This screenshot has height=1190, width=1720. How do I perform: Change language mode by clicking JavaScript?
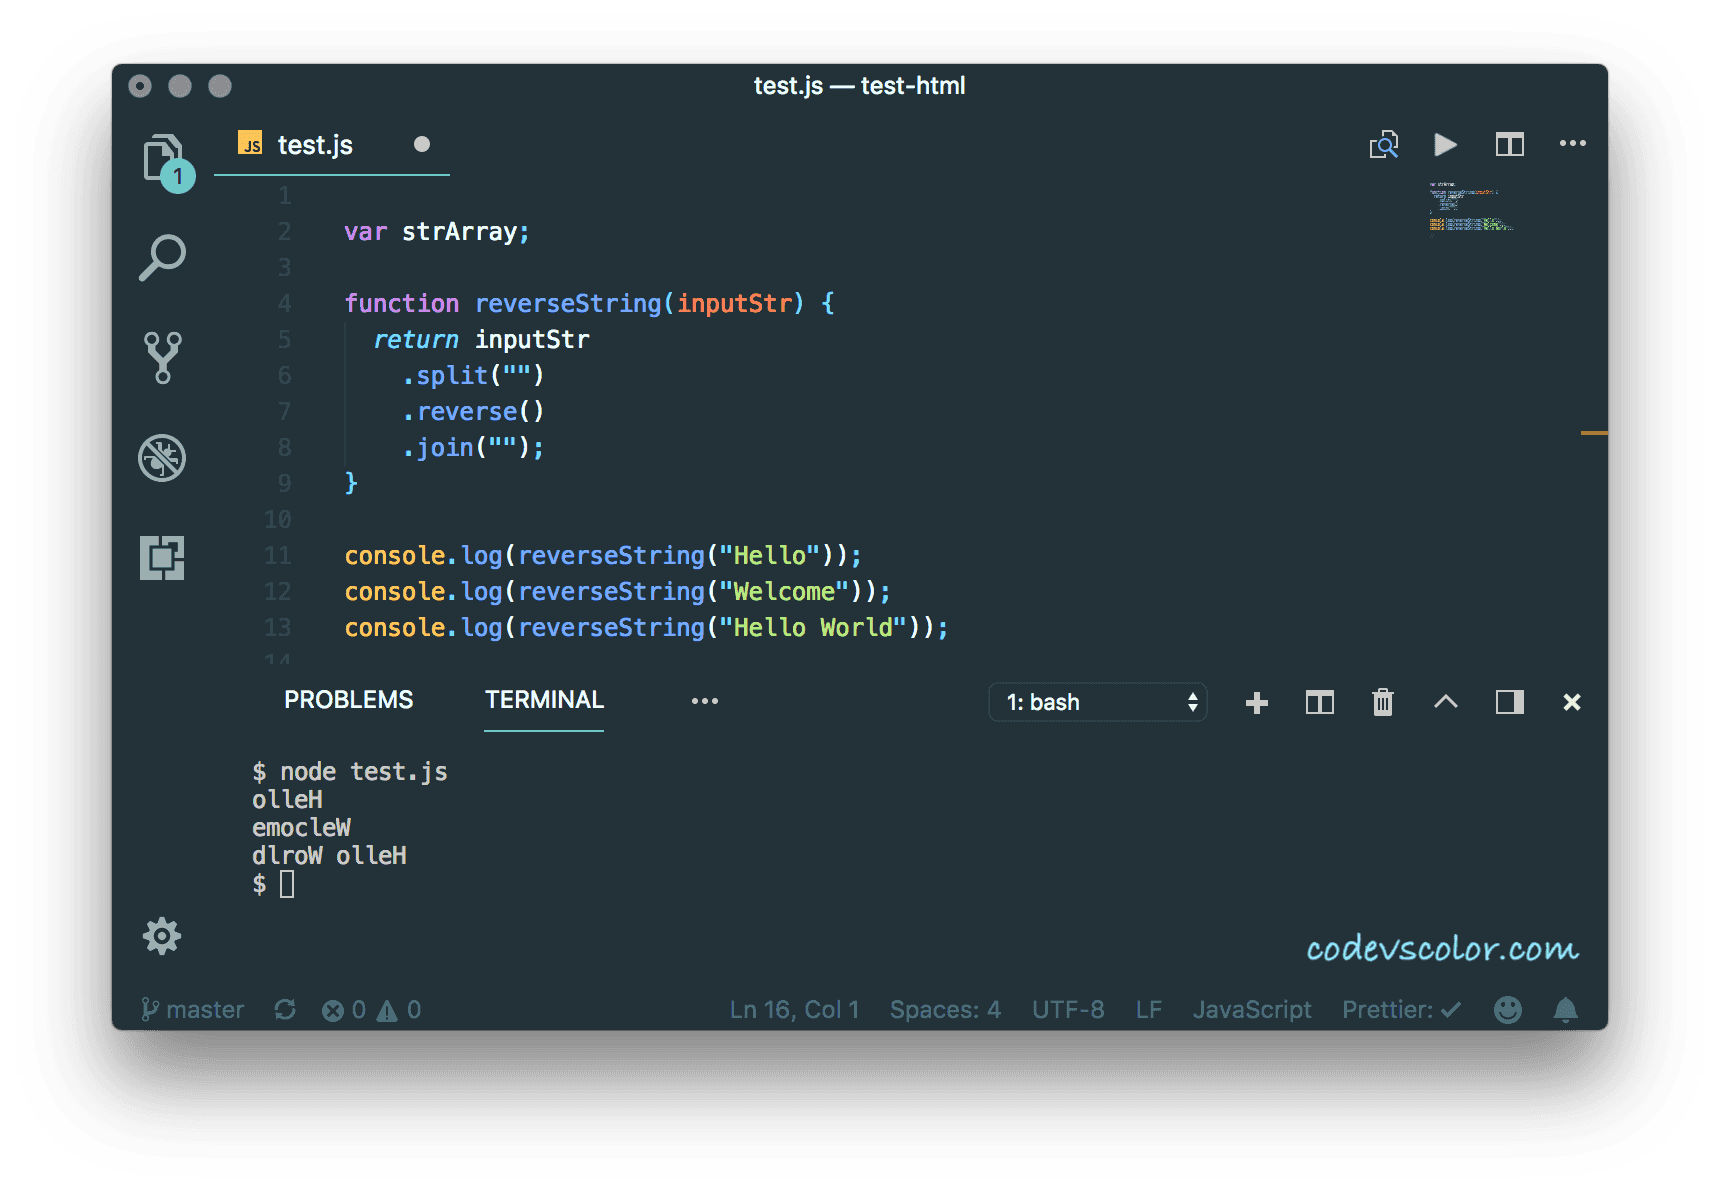click(1252, 1009)
